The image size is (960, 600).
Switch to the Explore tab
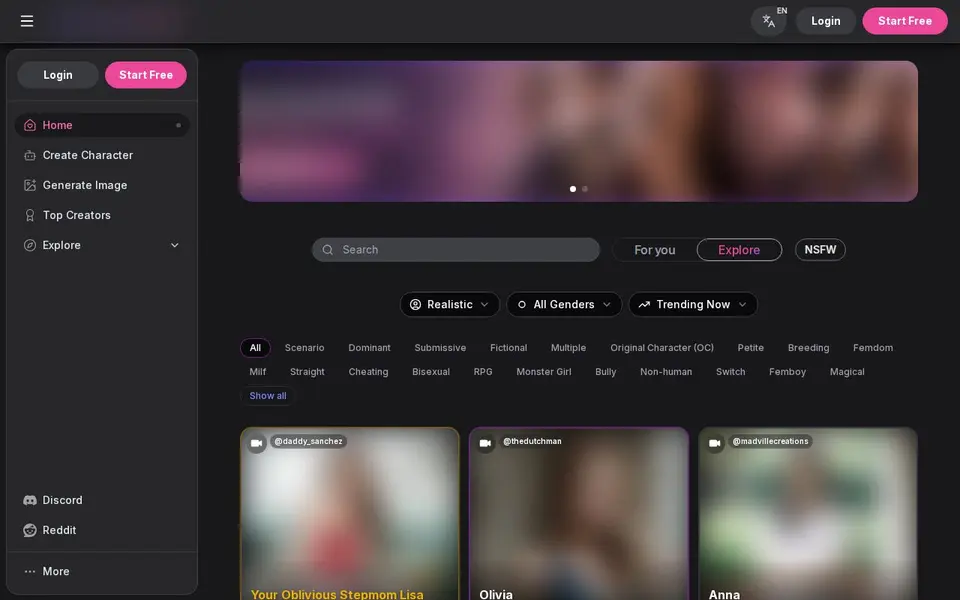(739, 250)
